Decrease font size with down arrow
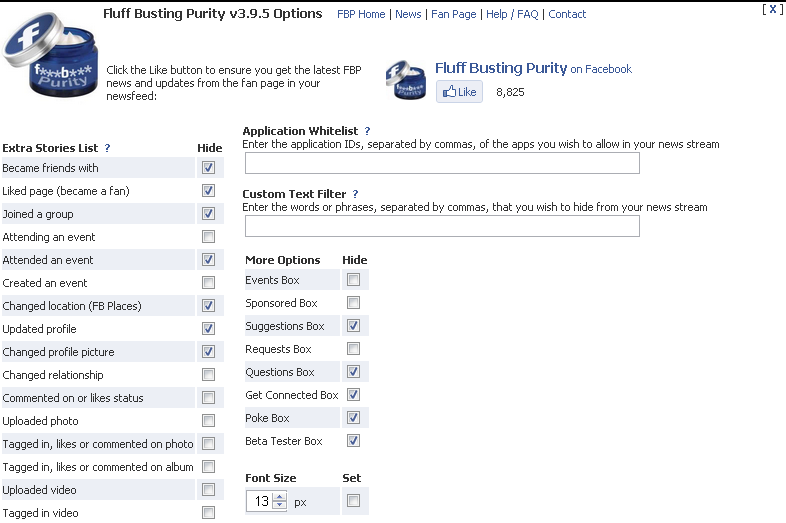 coord(280,505)
